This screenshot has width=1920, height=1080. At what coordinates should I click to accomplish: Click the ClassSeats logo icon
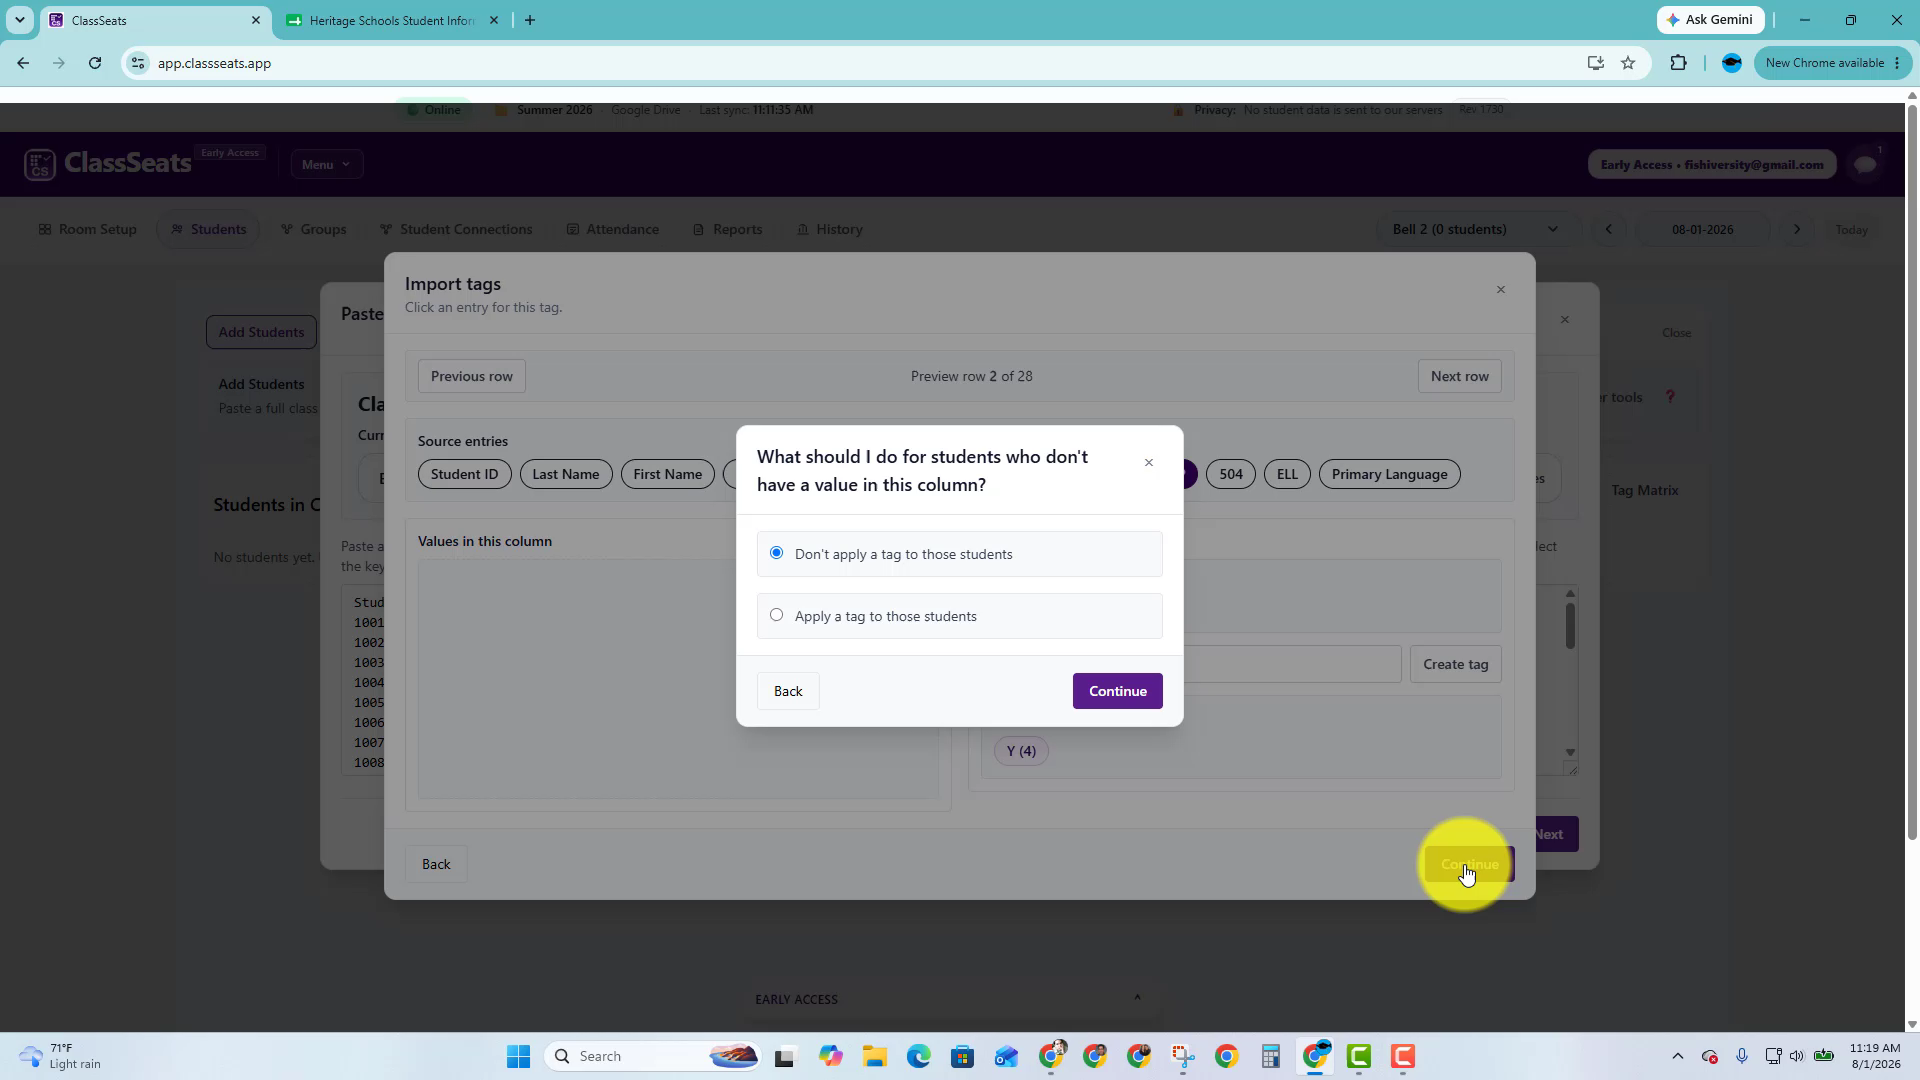(x=40, y=164)
